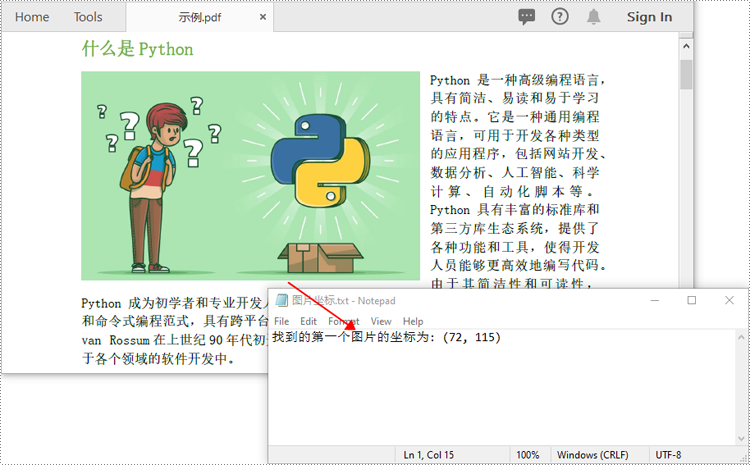Image resolution: width=750 pixels, height=465 pixels.
Task: Close the 示例.pdf tab
Action: coord(263,17)
